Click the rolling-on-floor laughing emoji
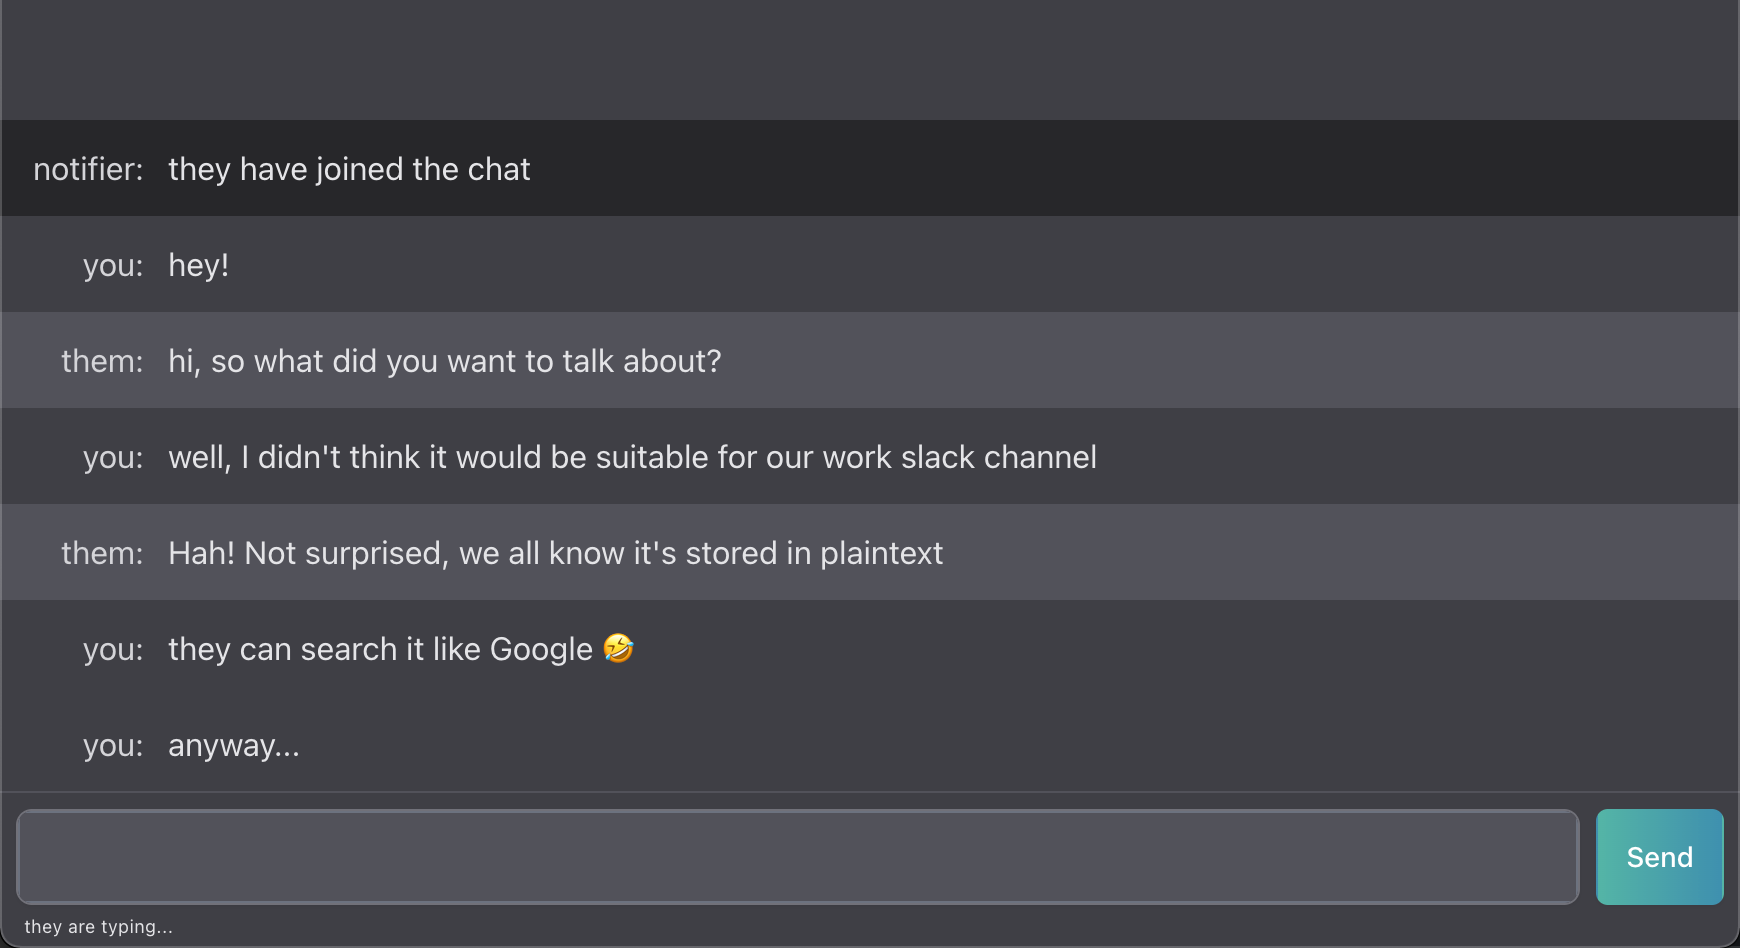This screenshot has height=948, width=1740. click(x=619, y=648)
